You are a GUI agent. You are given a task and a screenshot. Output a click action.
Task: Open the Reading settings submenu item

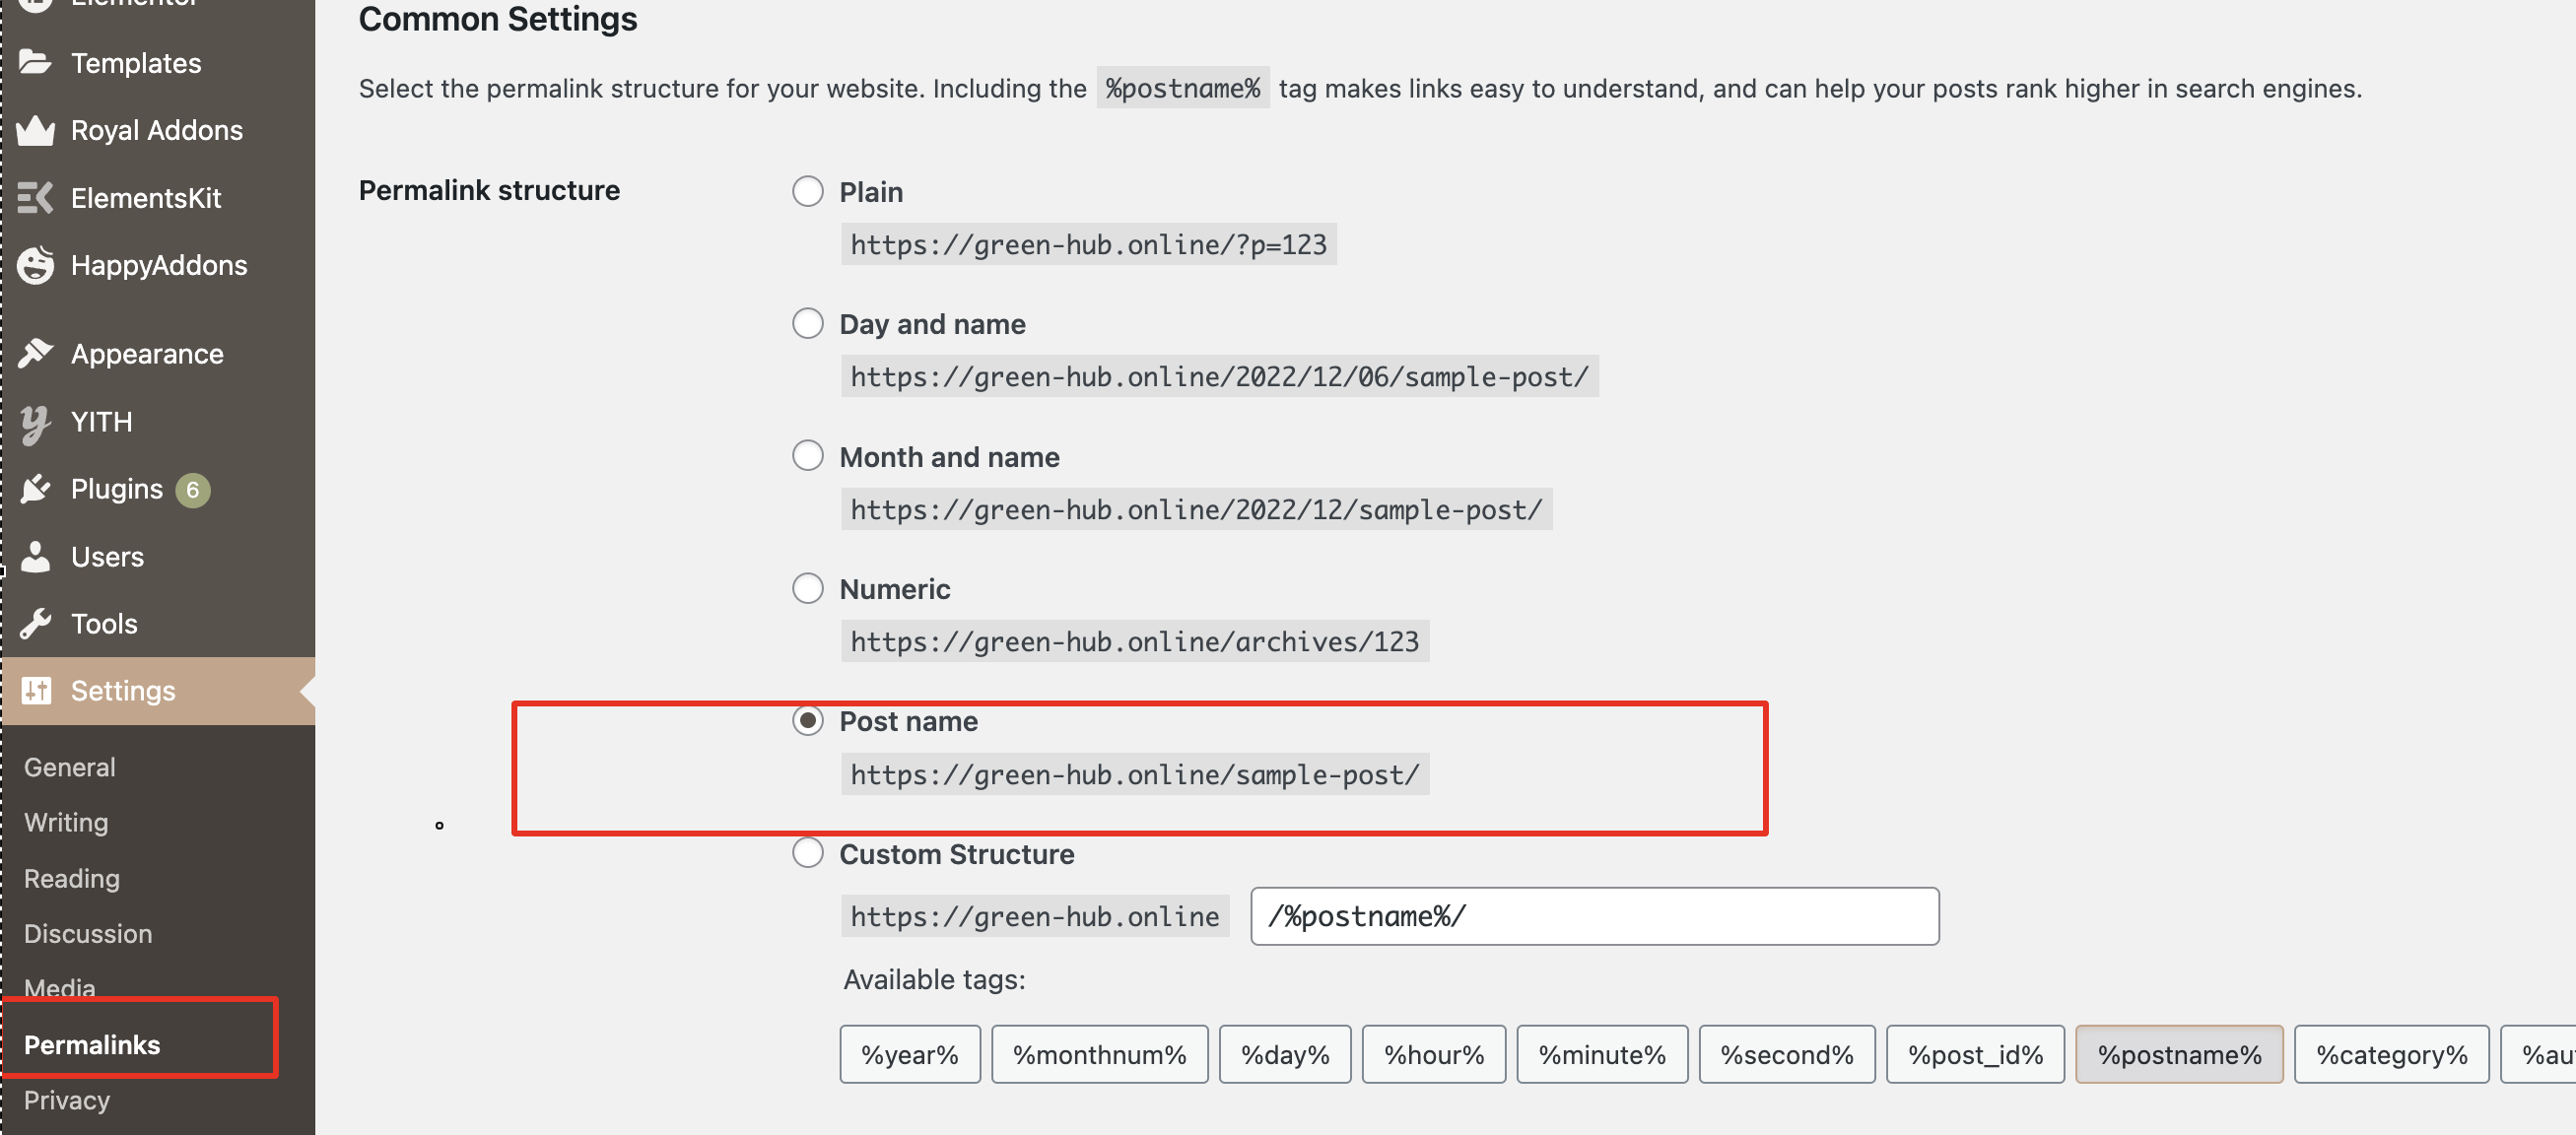coord(72,878)
